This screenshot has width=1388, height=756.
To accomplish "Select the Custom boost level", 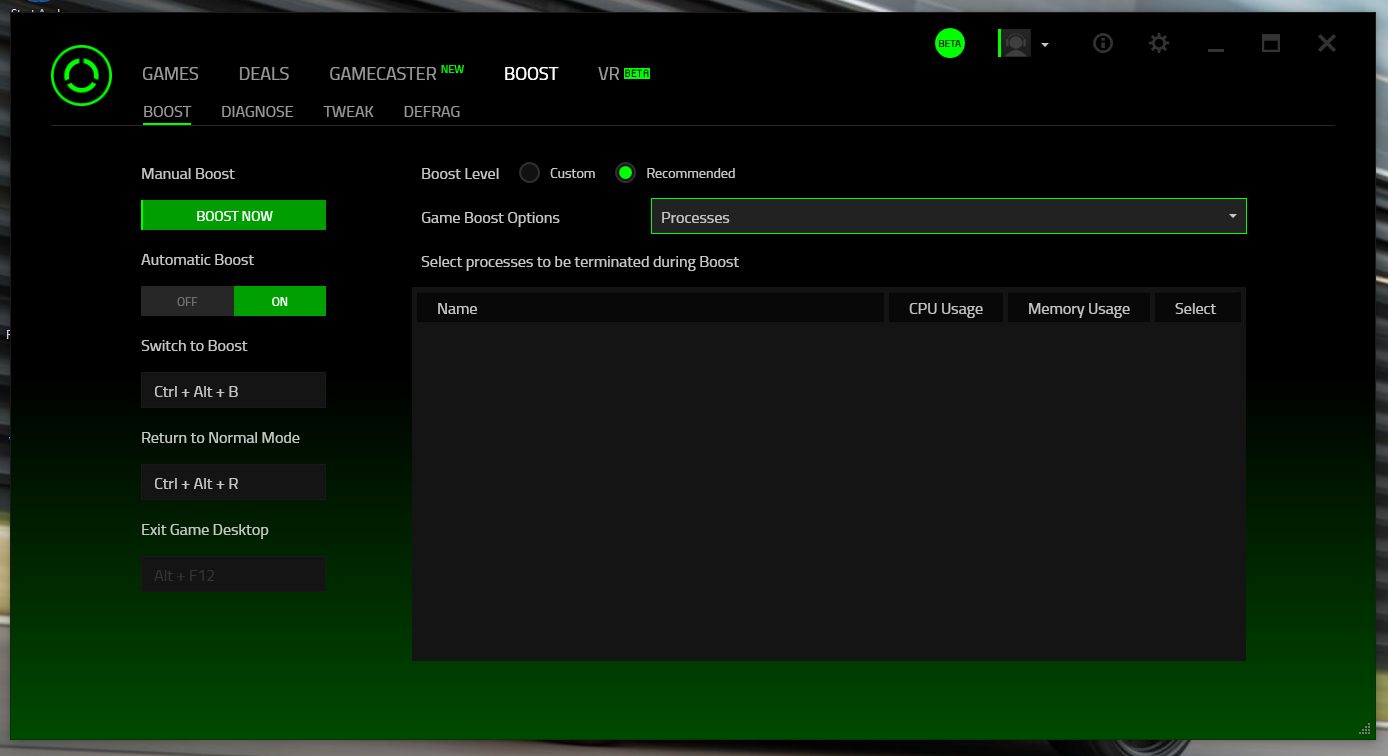I will pyautogui.click(x=529, y=172).
